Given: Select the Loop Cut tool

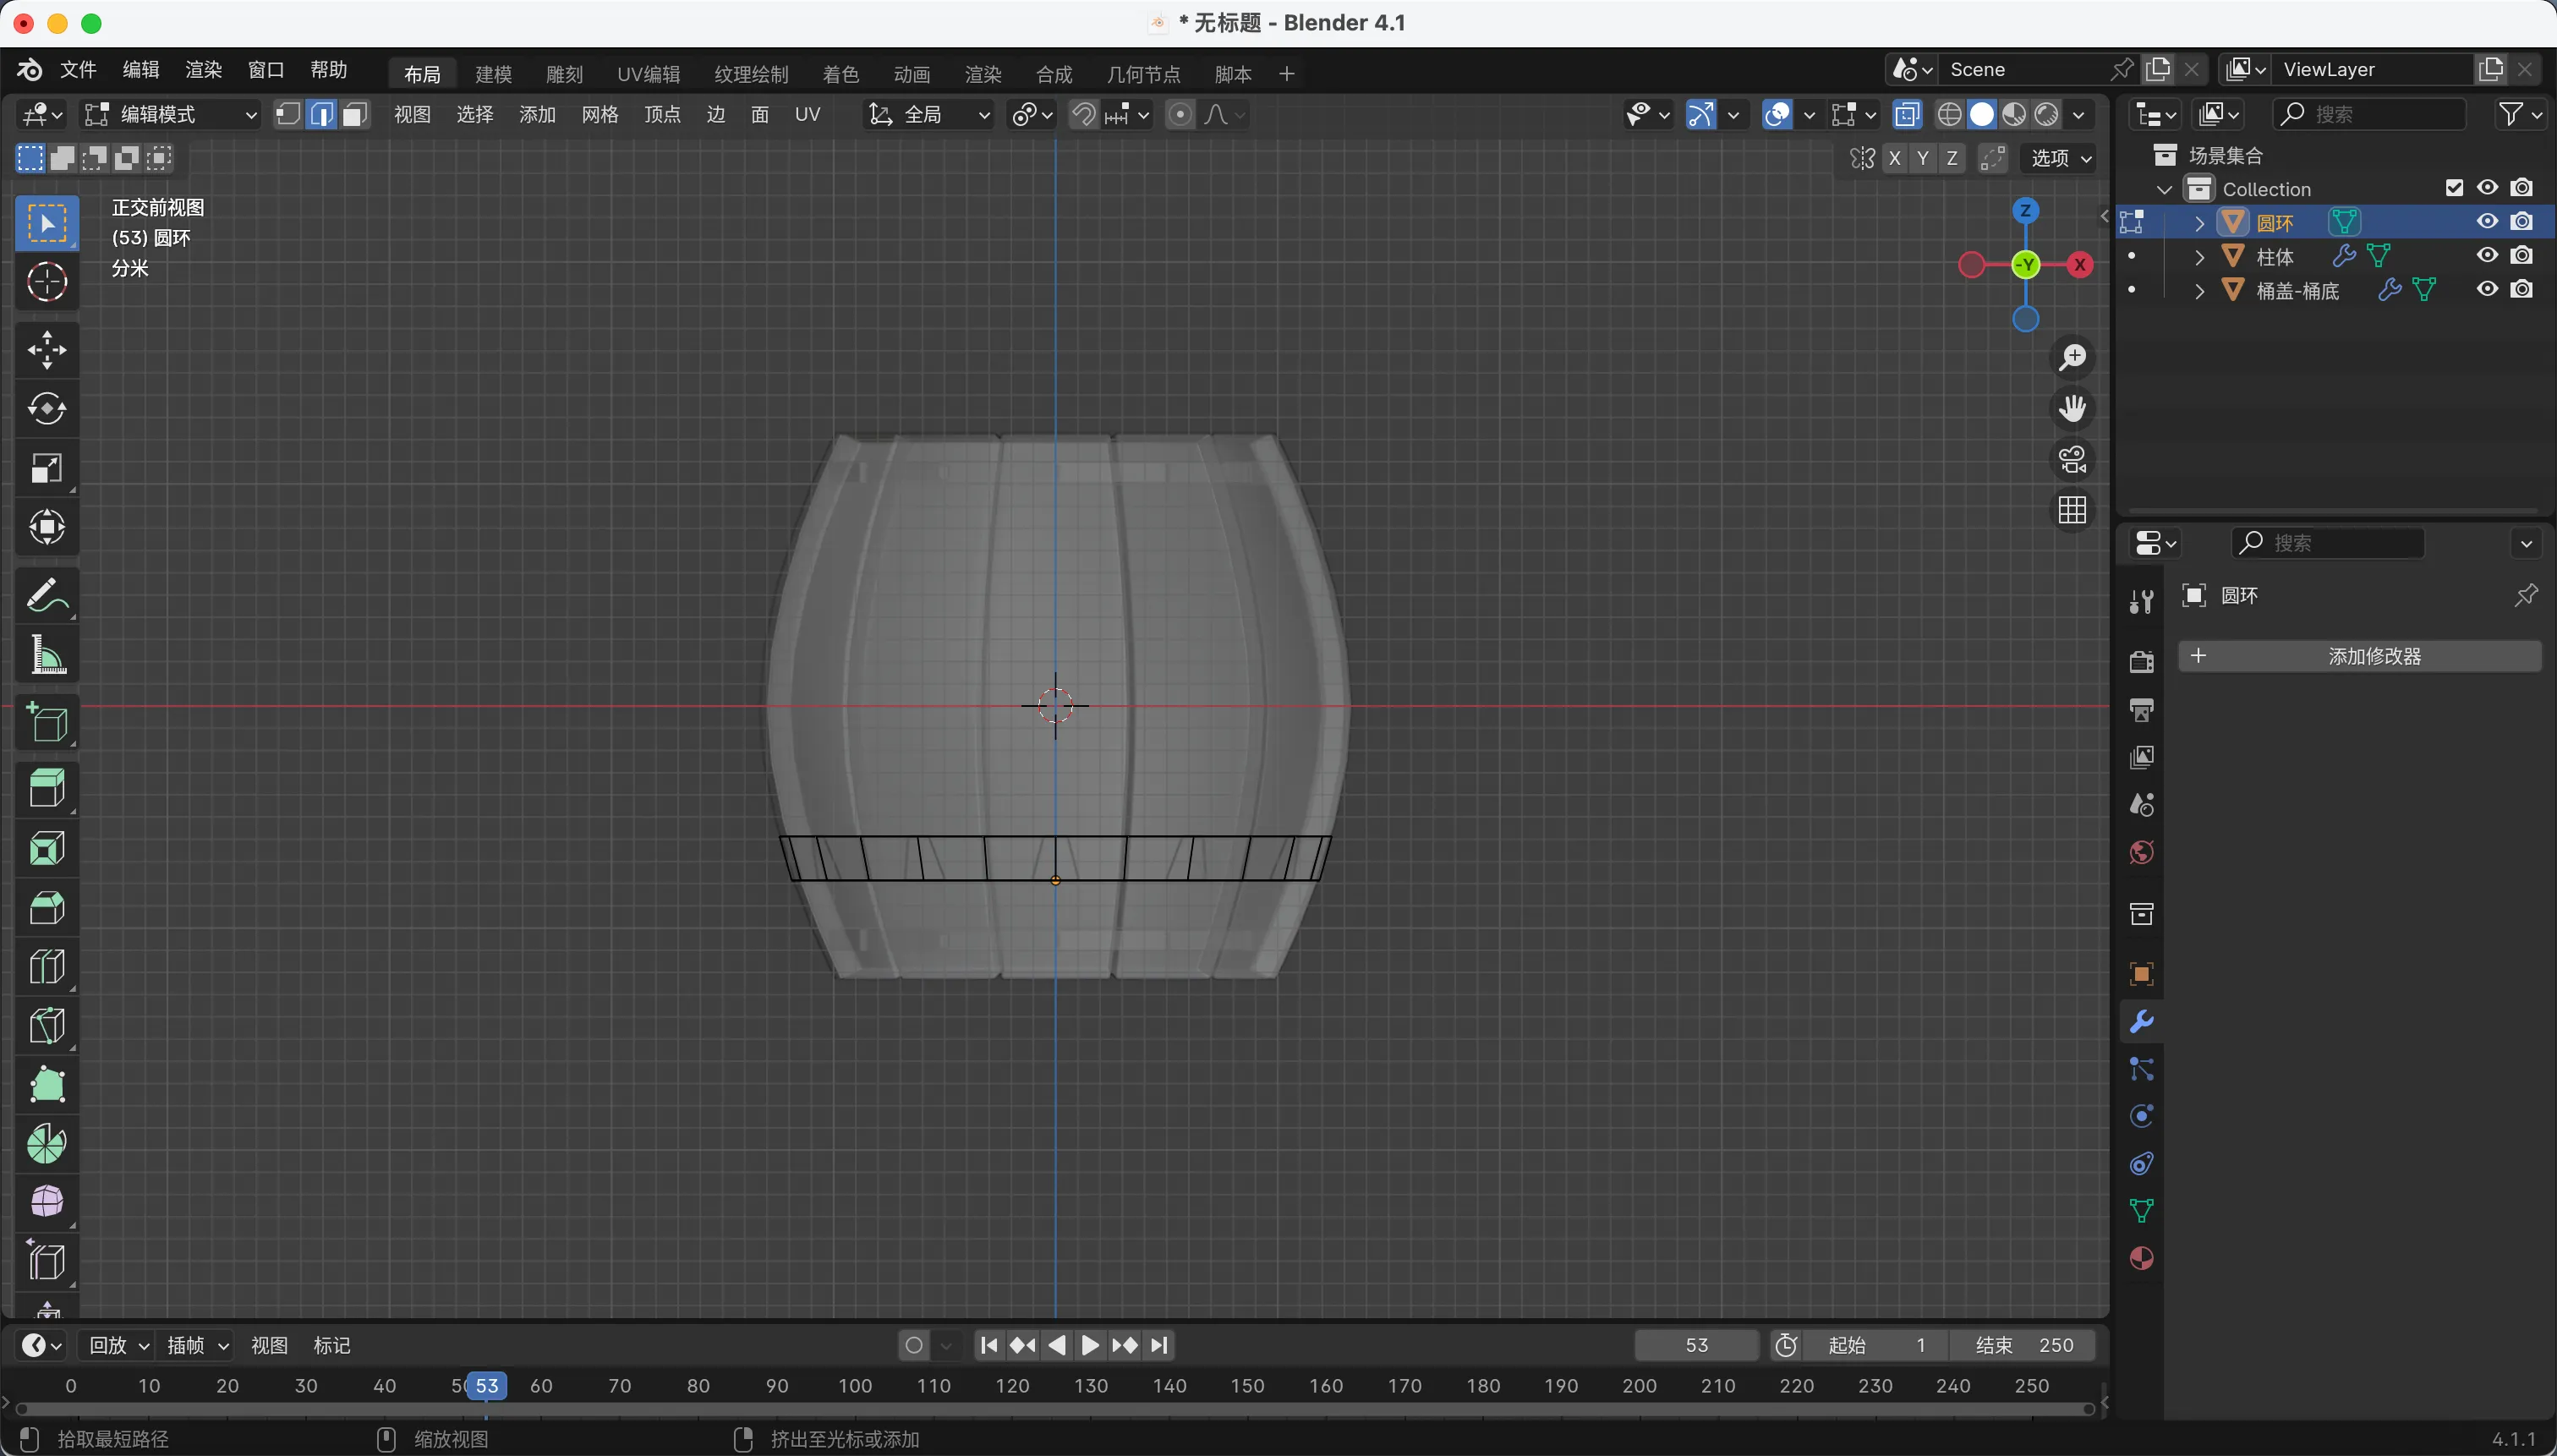Looking at the screenshot, I should [x=47, y=967].
